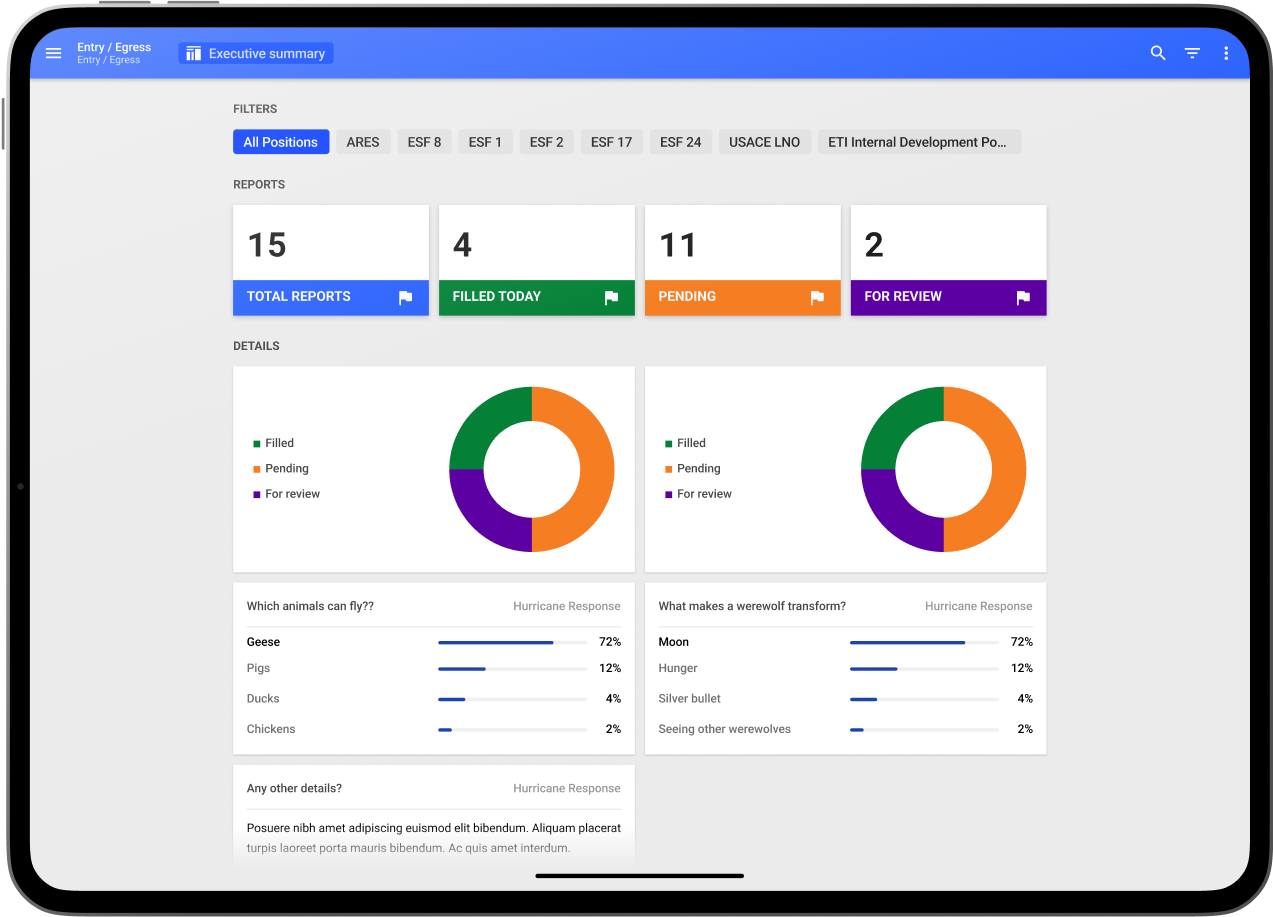This screenshot has height=917, width=1273.
Task: Click the flag icon on Filled Today
Action: point(611,297)
